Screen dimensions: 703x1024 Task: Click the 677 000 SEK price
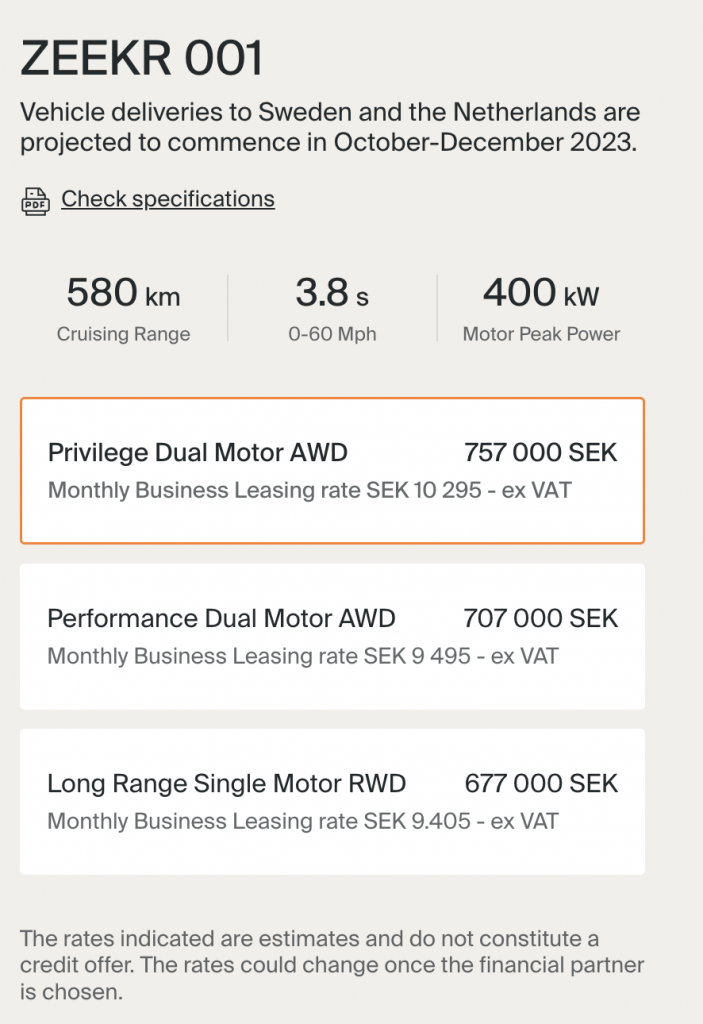541,783
